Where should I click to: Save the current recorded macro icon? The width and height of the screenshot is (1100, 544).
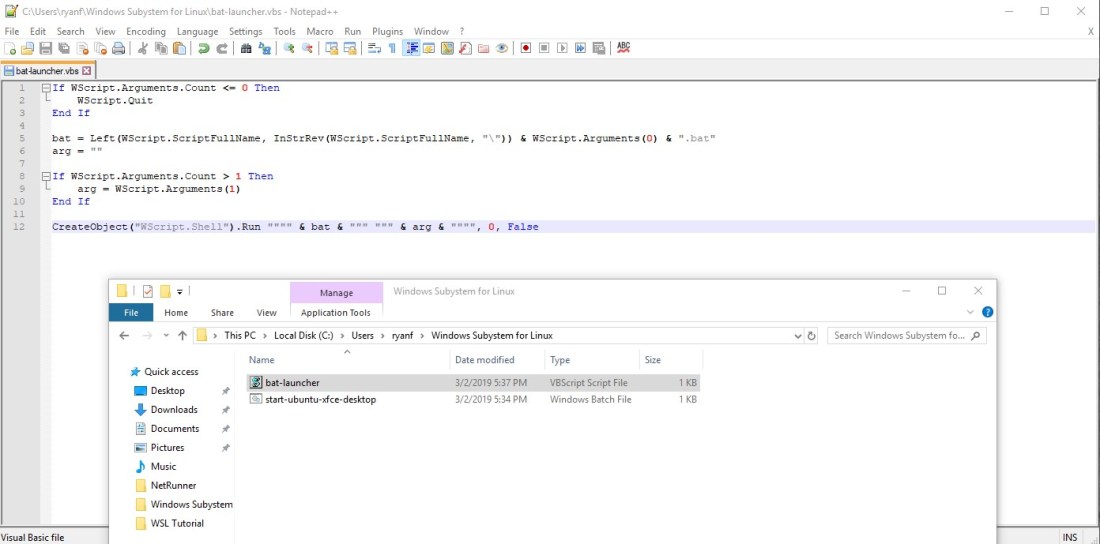[598, 48]
